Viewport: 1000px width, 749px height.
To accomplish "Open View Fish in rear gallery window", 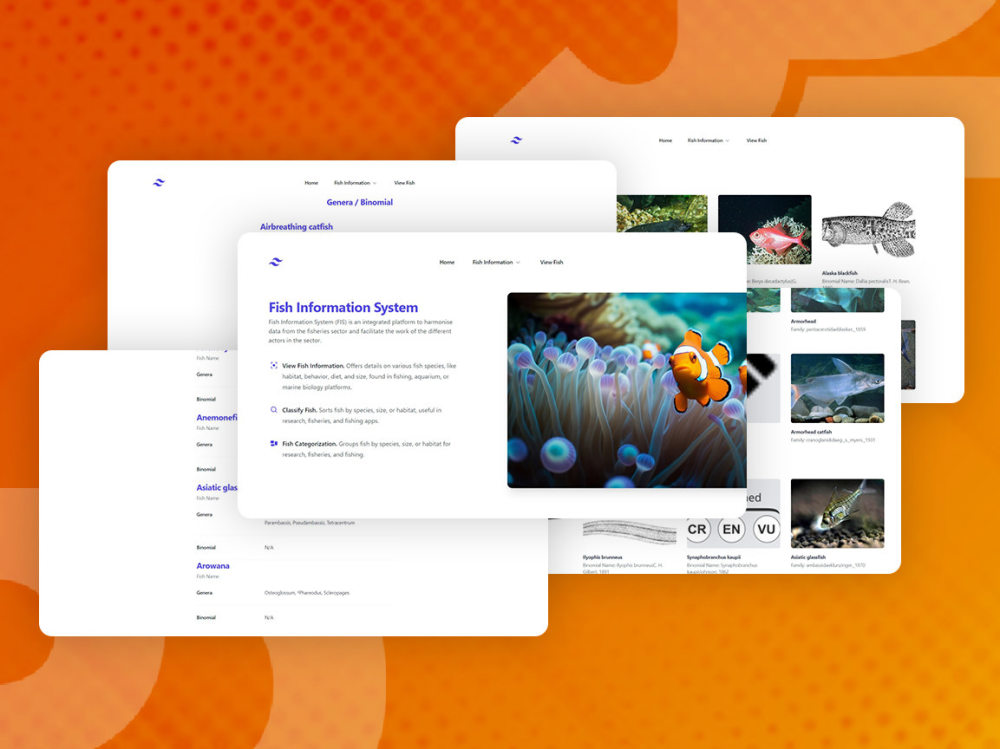I will point(756,140).
